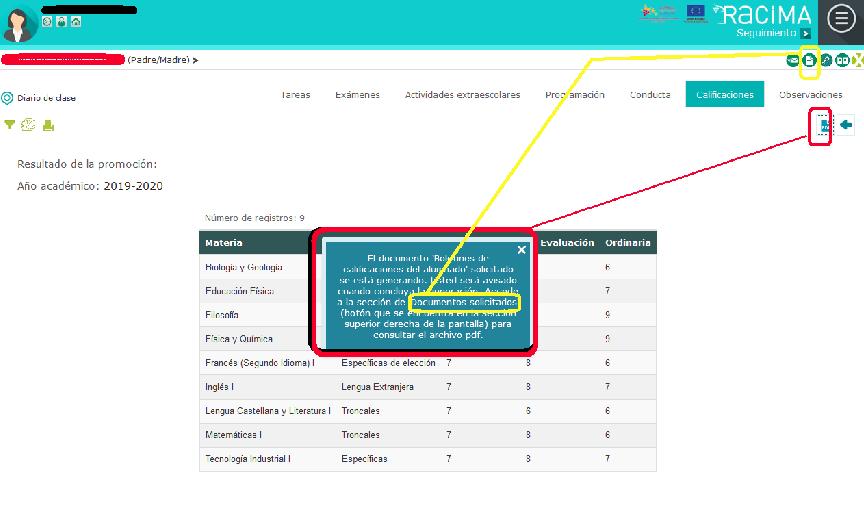Click the green filter funnel icon
864x529 pixels.
10,125
